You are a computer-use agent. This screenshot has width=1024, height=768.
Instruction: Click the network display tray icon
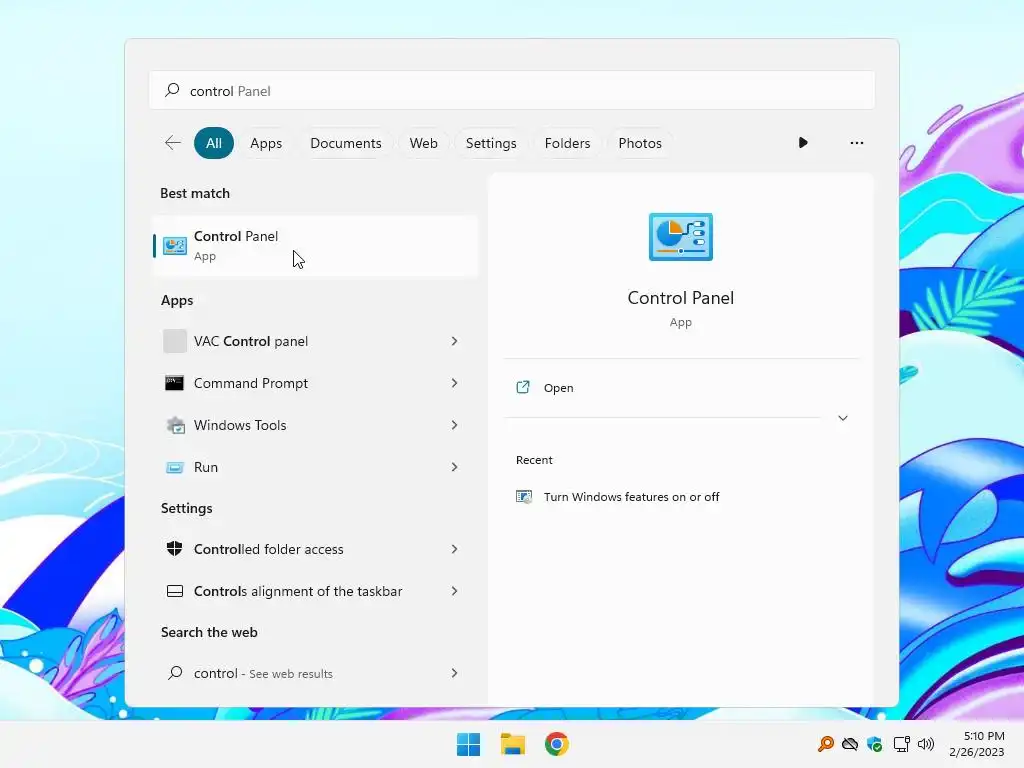(901, 744)
